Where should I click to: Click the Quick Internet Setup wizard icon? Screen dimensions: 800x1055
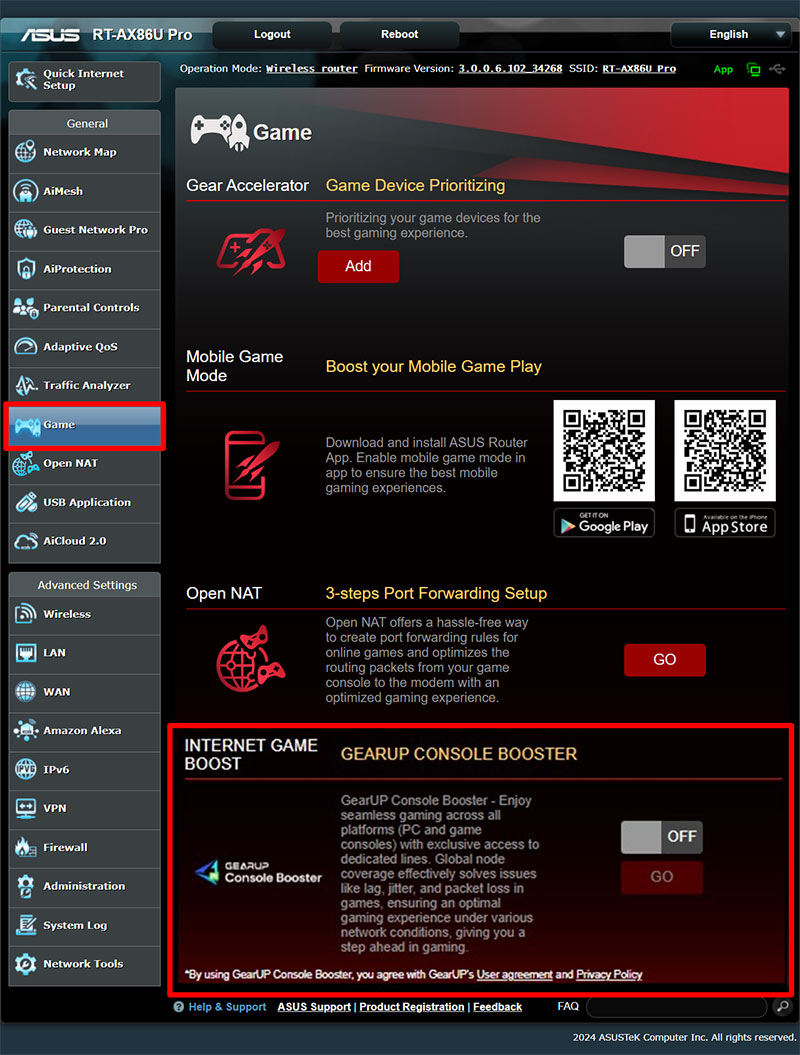26,79
